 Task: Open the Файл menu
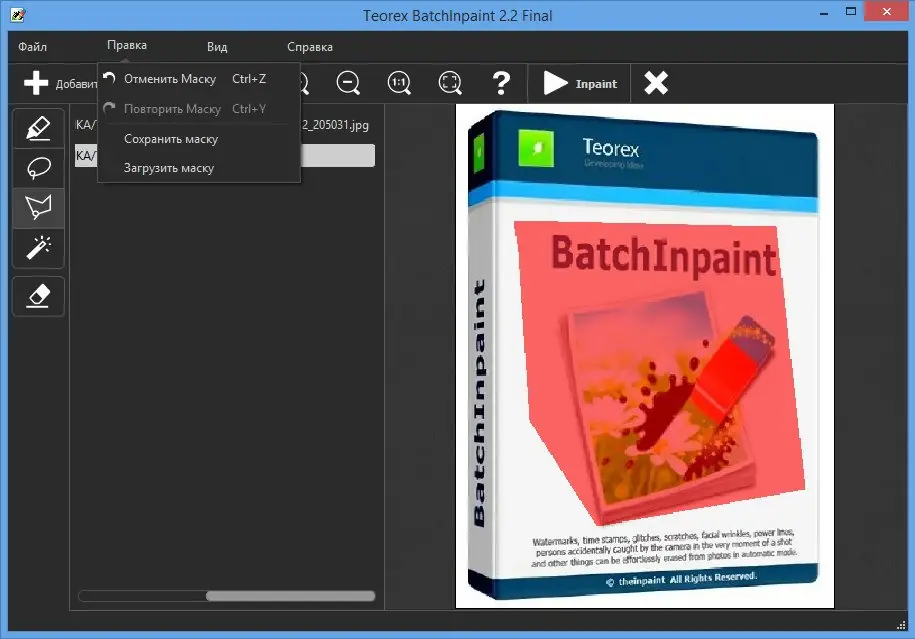pos(32,47)
